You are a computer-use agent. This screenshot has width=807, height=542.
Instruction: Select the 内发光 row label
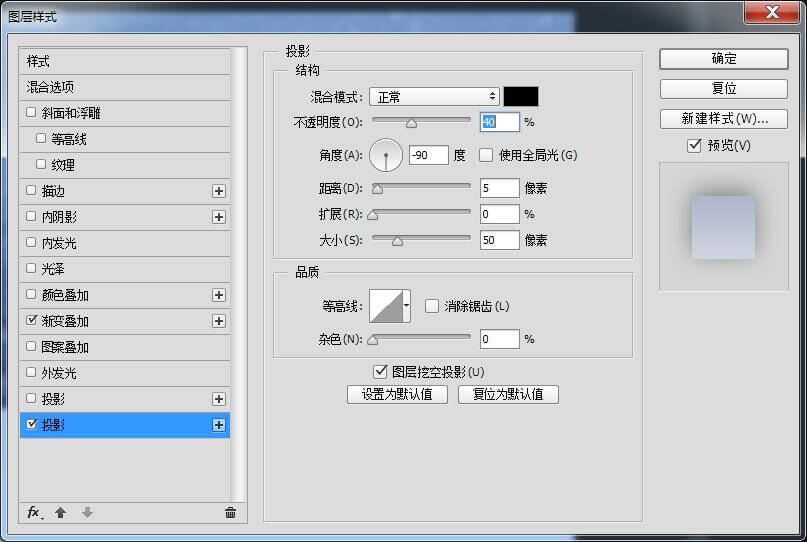59,243
